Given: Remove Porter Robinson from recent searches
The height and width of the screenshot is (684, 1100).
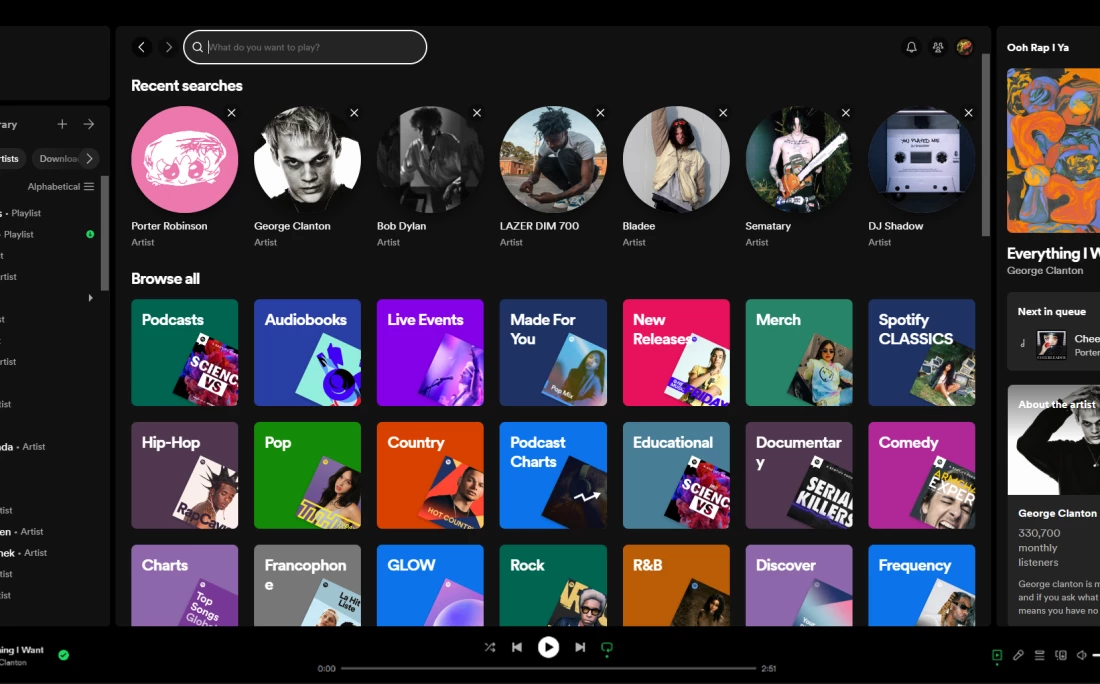Looking at the screenshot, I should pos(232,113).
